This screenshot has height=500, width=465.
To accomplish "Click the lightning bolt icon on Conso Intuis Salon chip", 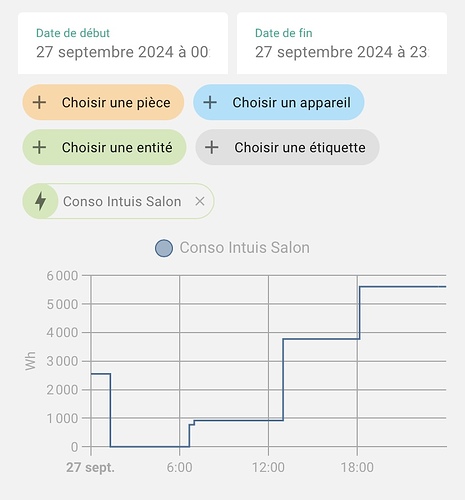I will pos(40,201).
